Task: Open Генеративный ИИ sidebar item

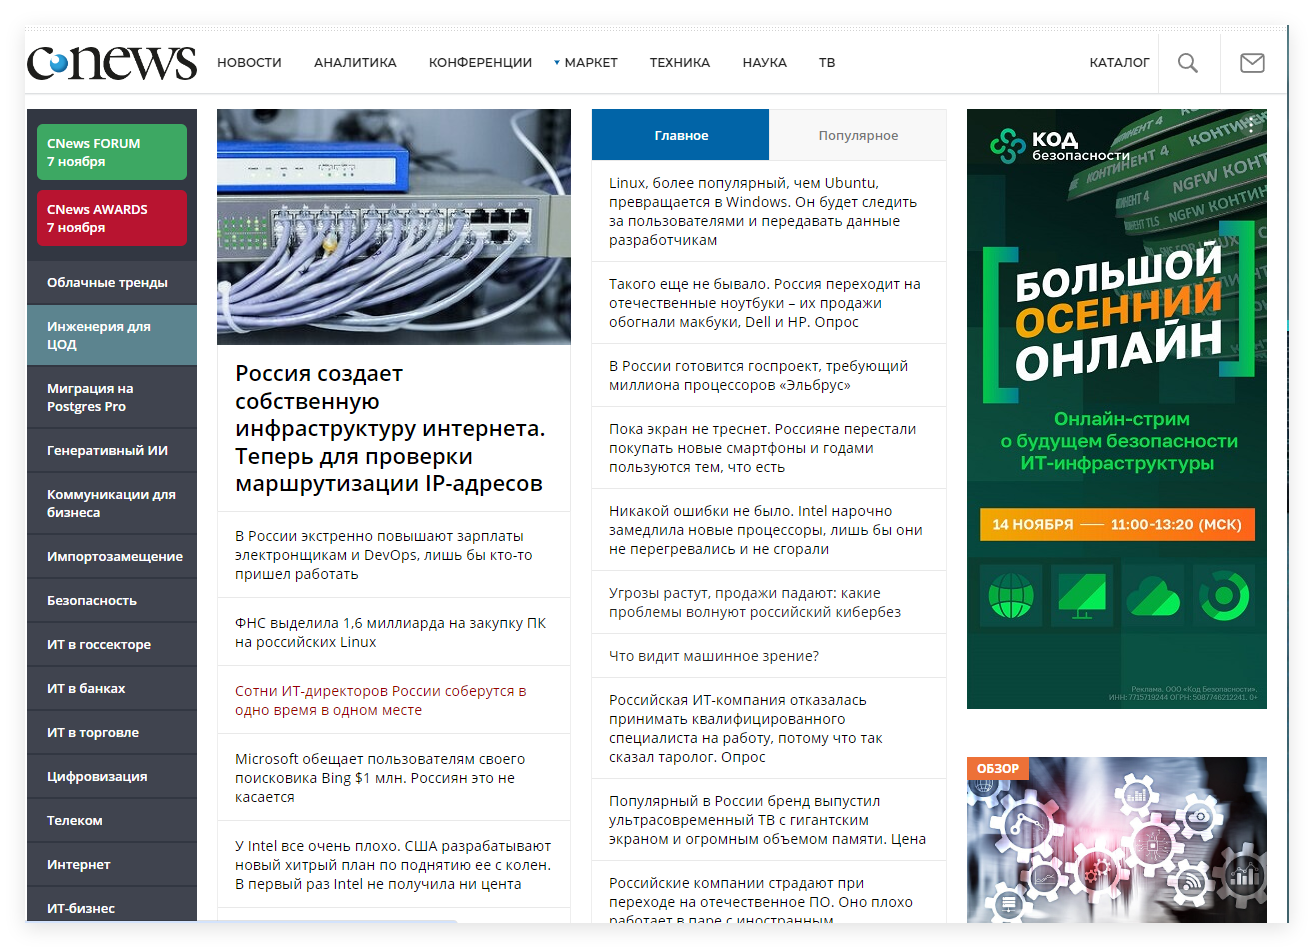Action: click(x=112, y=451)
